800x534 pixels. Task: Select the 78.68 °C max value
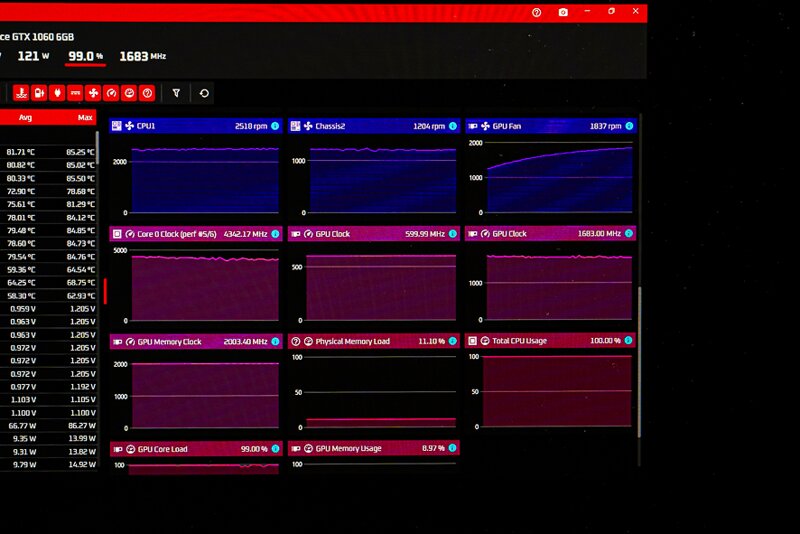click(80, 191)
